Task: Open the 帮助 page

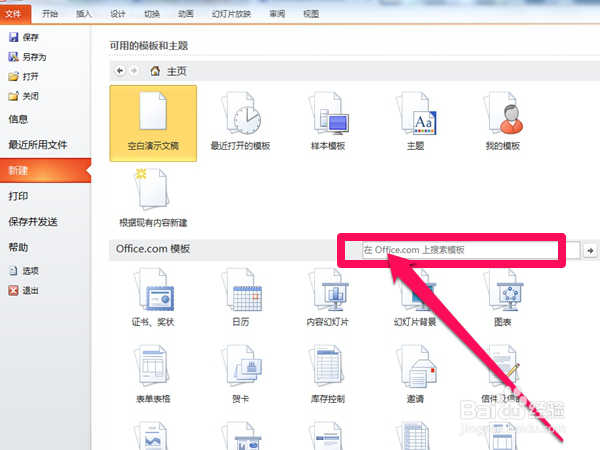Action: pyautogui.click(x=18, y=247)
